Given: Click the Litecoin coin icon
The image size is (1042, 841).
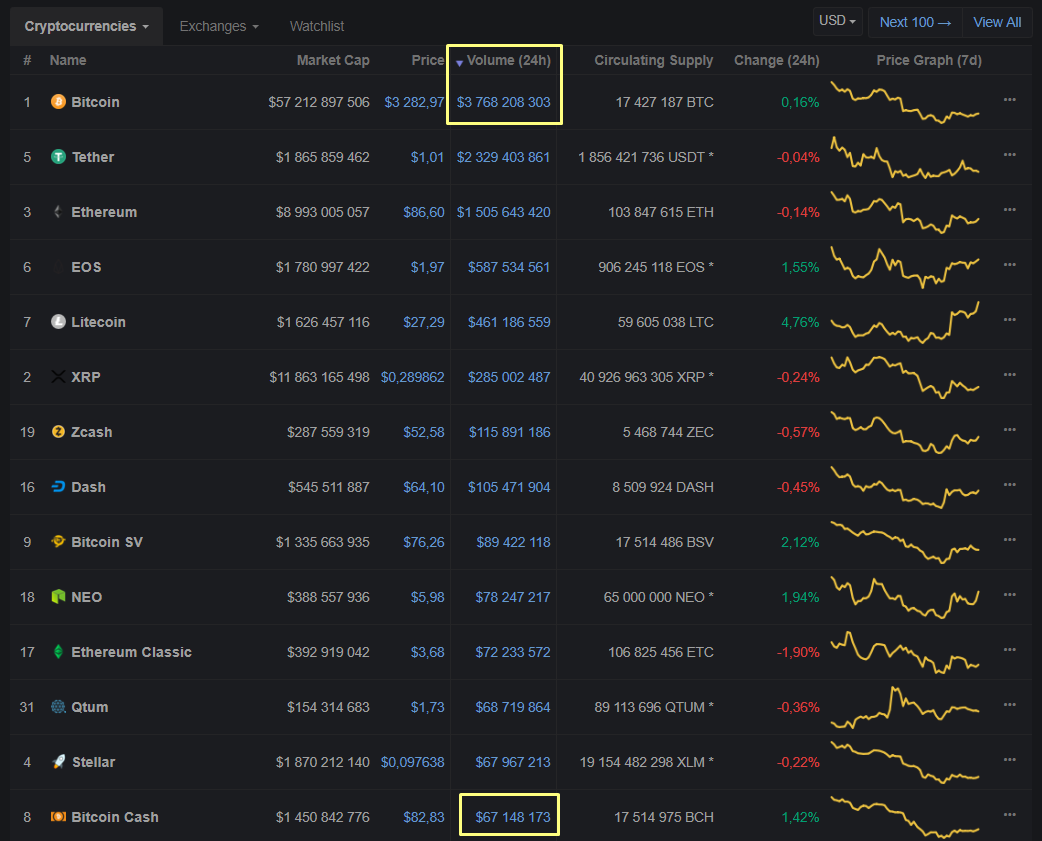Looking at the screenshot, I should [58, 322].
